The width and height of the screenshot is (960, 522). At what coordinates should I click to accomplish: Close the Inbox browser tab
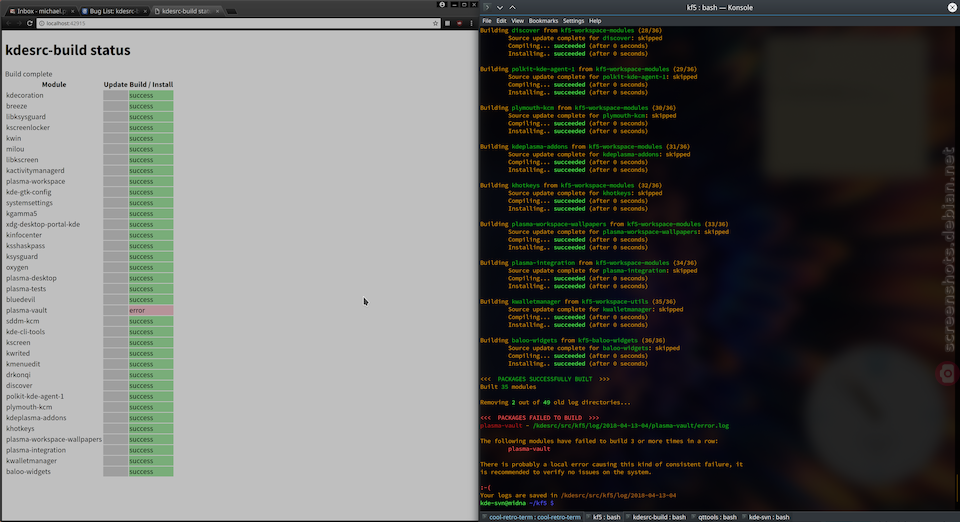click(x=72, y=11)
